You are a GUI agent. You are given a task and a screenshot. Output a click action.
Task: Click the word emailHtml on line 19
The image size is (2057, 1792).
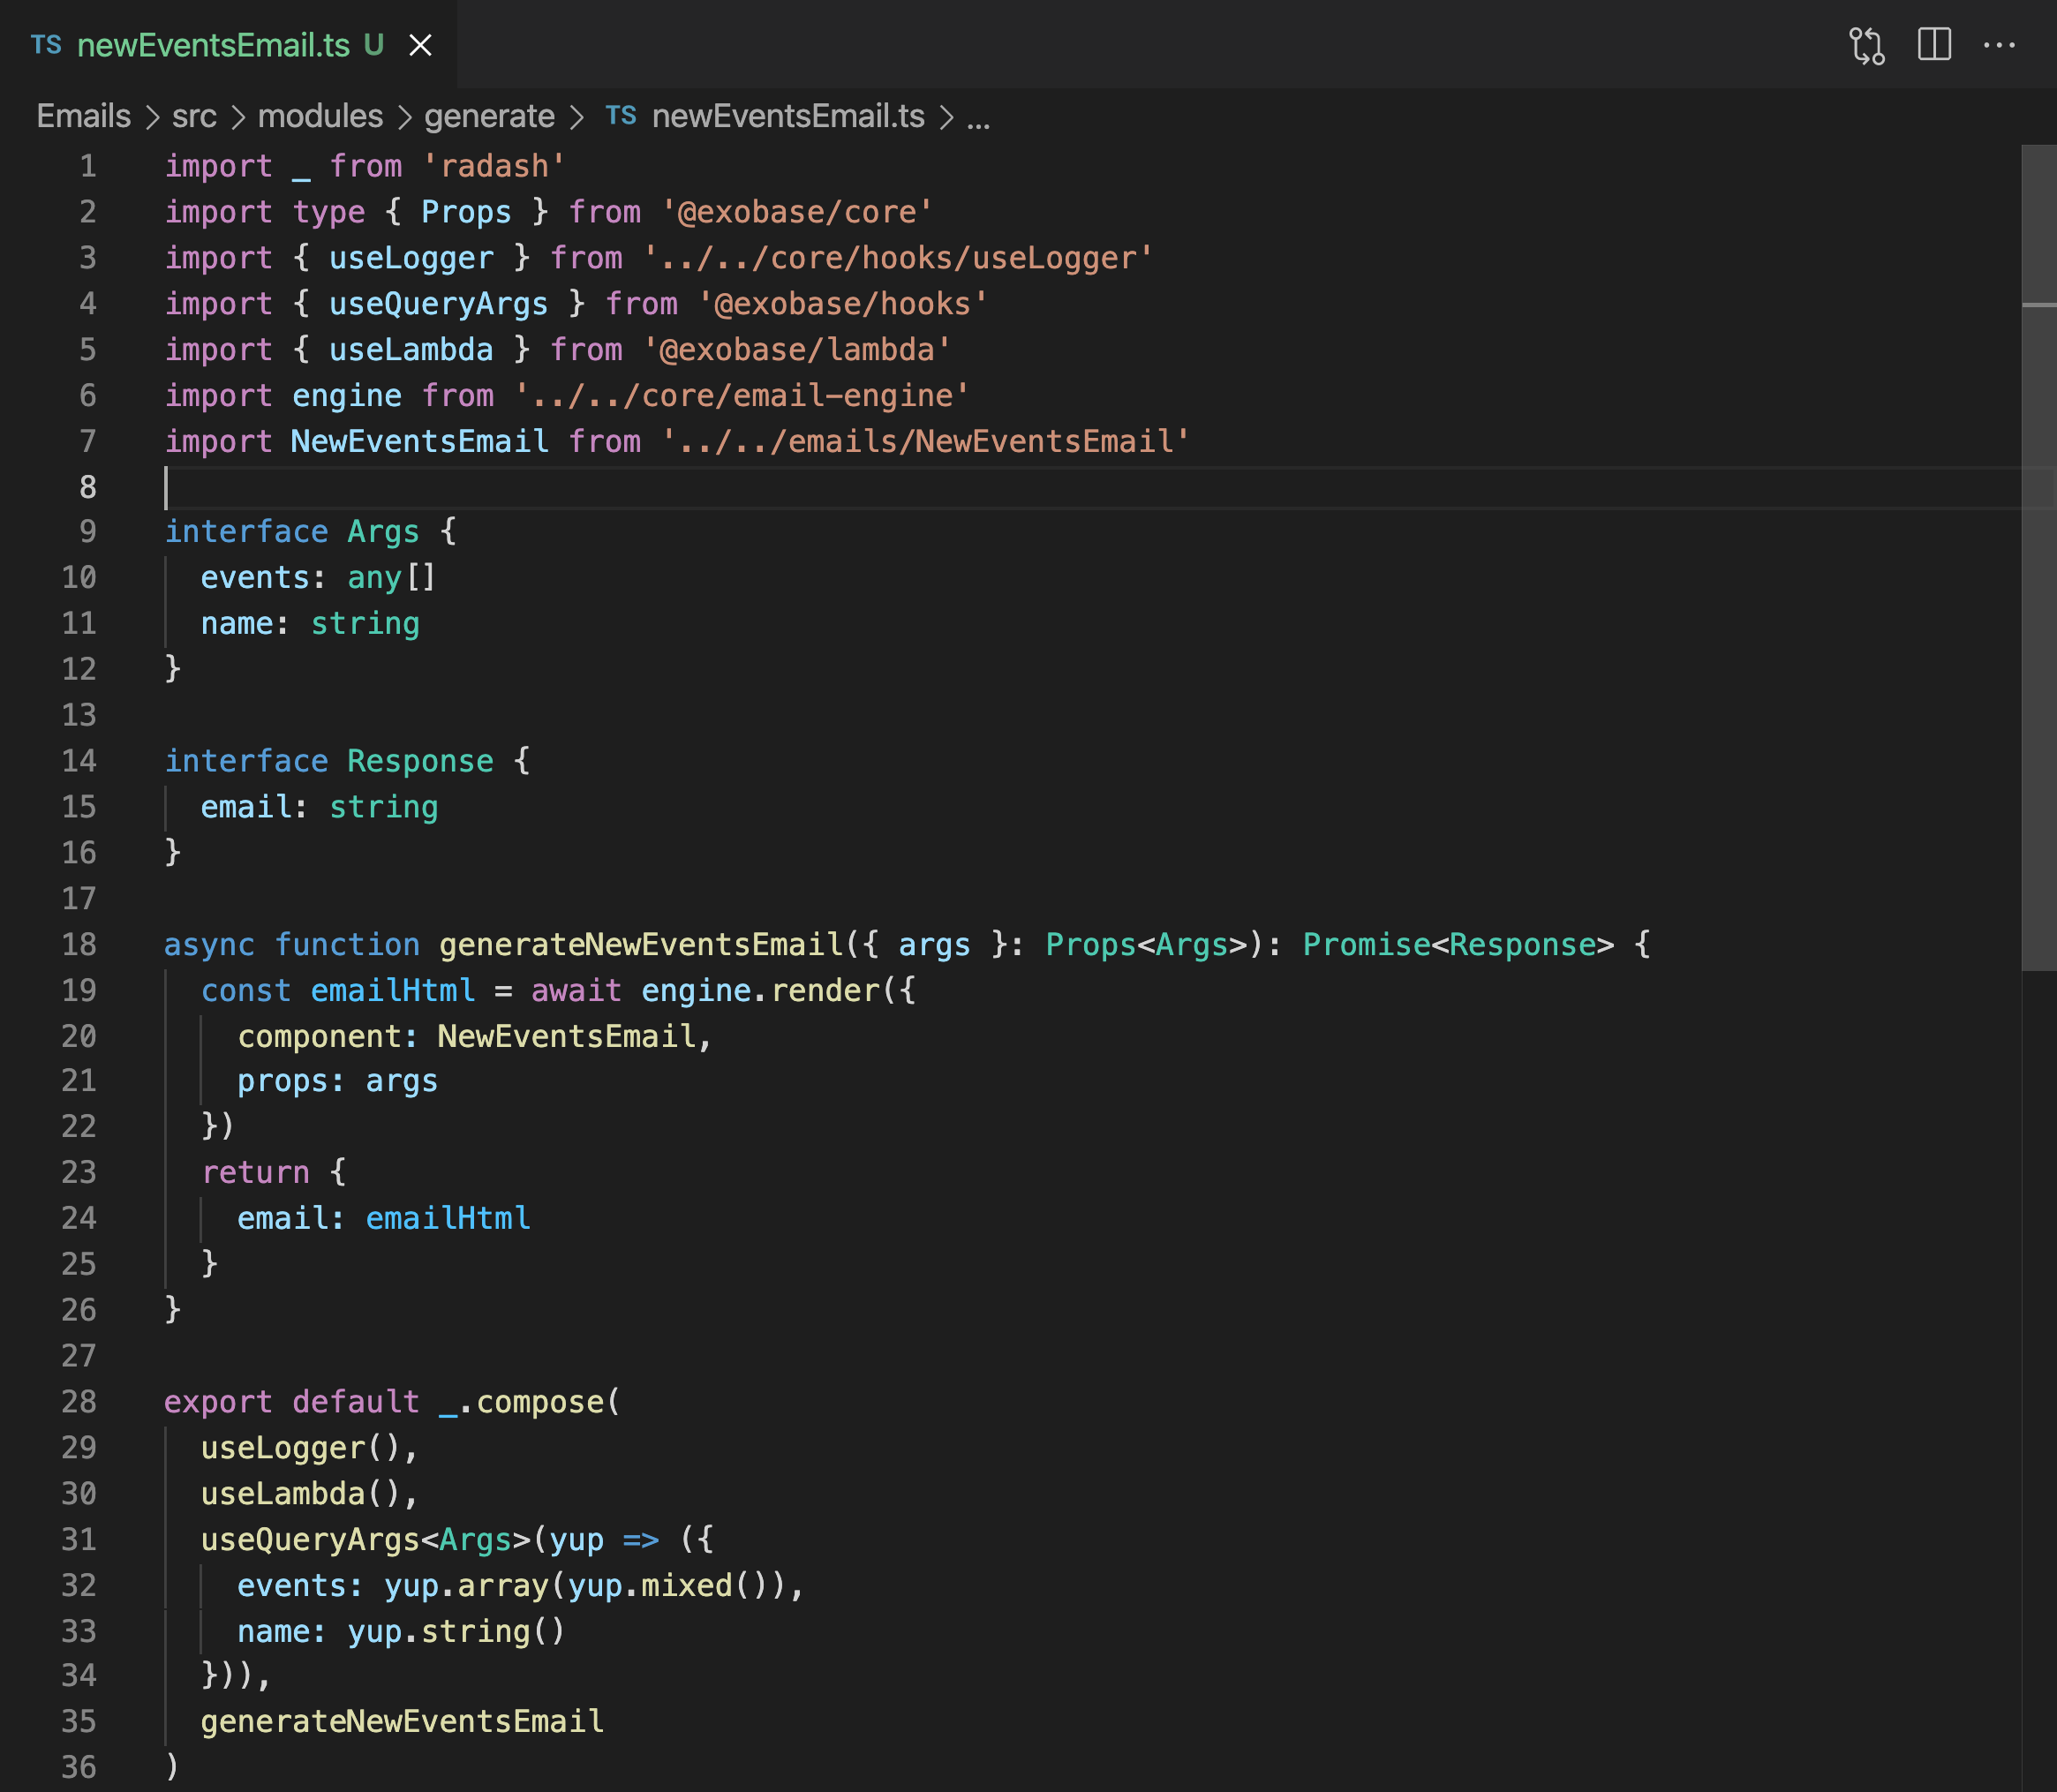tap(392, 990)
